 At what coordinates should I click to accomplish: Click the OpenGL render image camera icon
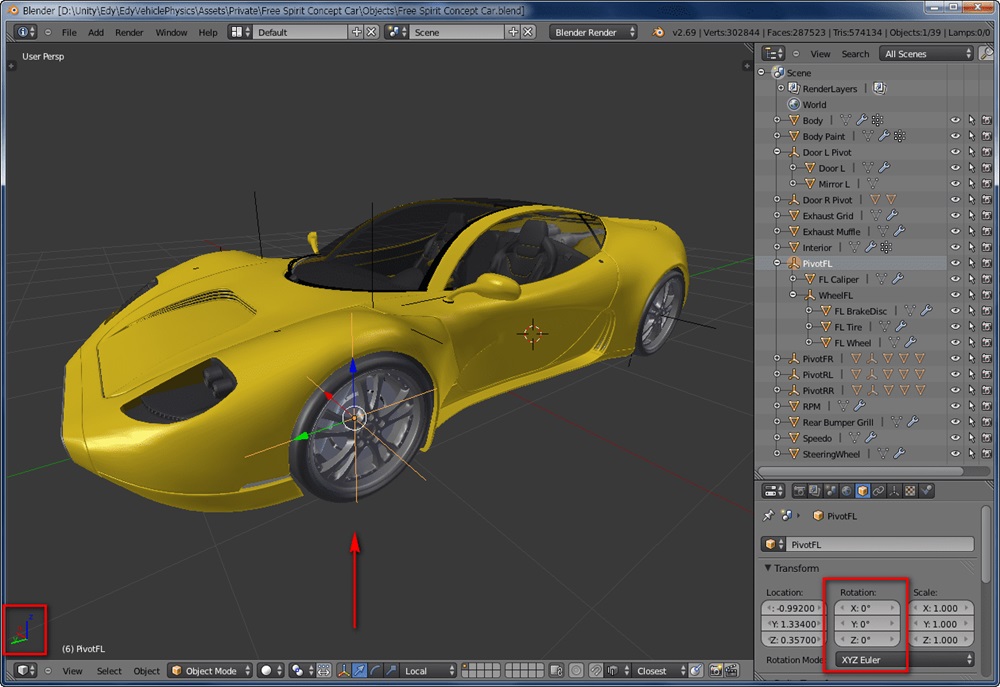pyautogui.click(x=716, y=670)
